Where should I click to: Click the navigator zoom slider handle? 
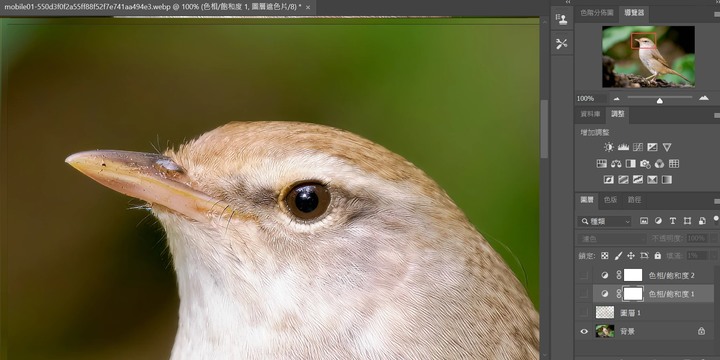659,101
